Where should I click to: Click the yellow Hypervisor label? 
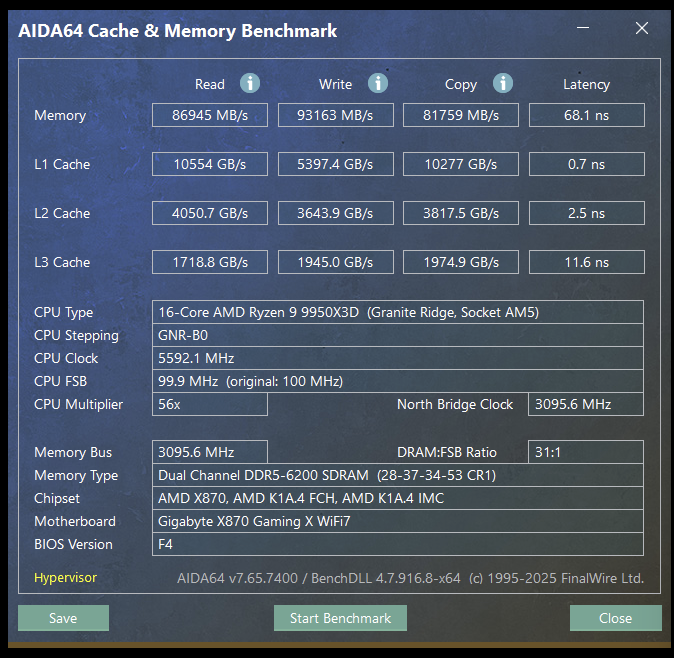pos(65,578)
